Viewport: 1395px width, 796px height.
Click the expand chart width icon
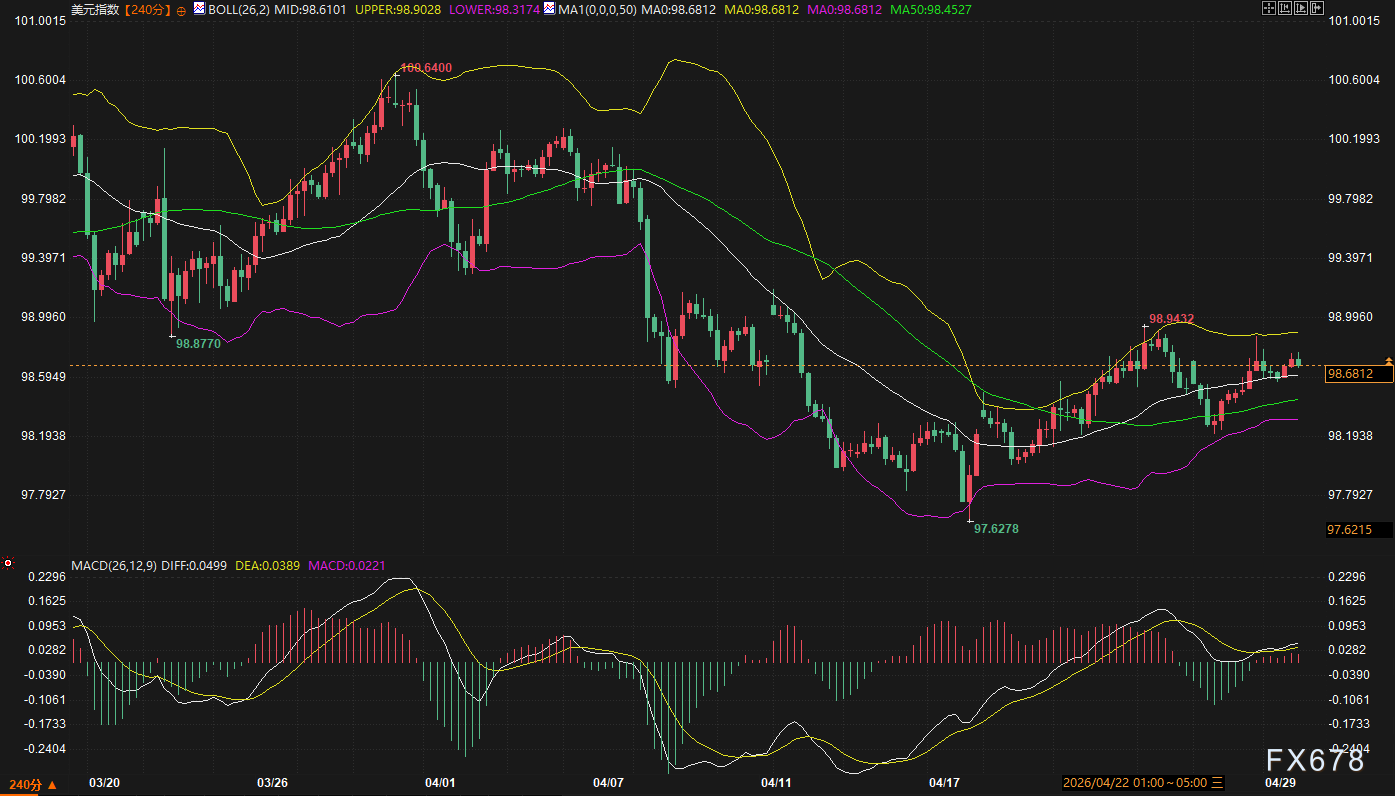point(1317,9)
